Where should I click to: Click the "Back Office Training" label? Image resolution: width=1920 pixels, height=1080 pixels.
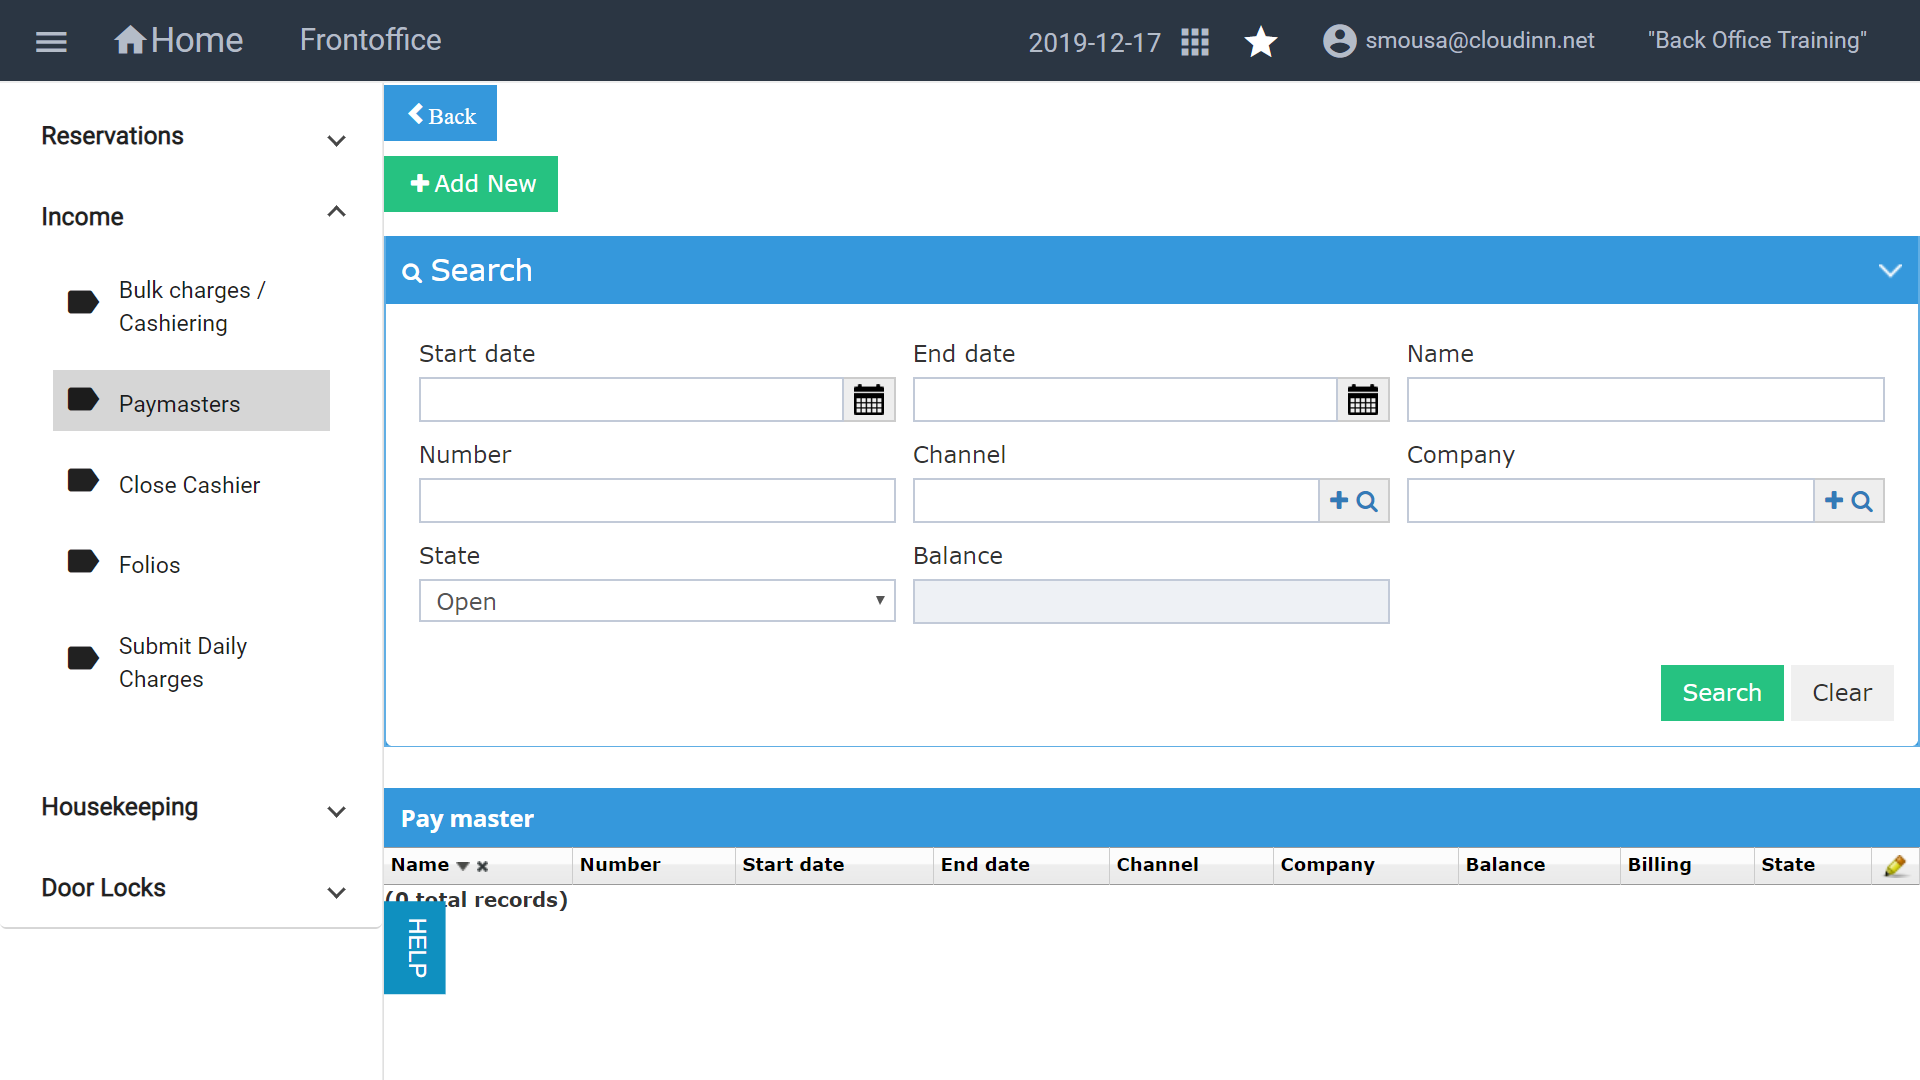[x=1757, y=40]
